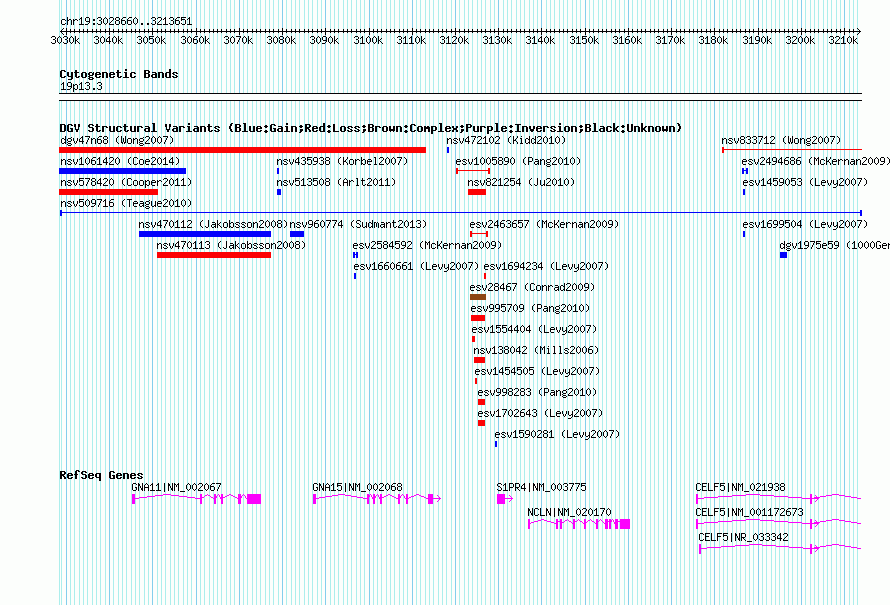Click esv1694234 (Levy2007) label
This screenshot has width=890, height=605.
[546, 266]
